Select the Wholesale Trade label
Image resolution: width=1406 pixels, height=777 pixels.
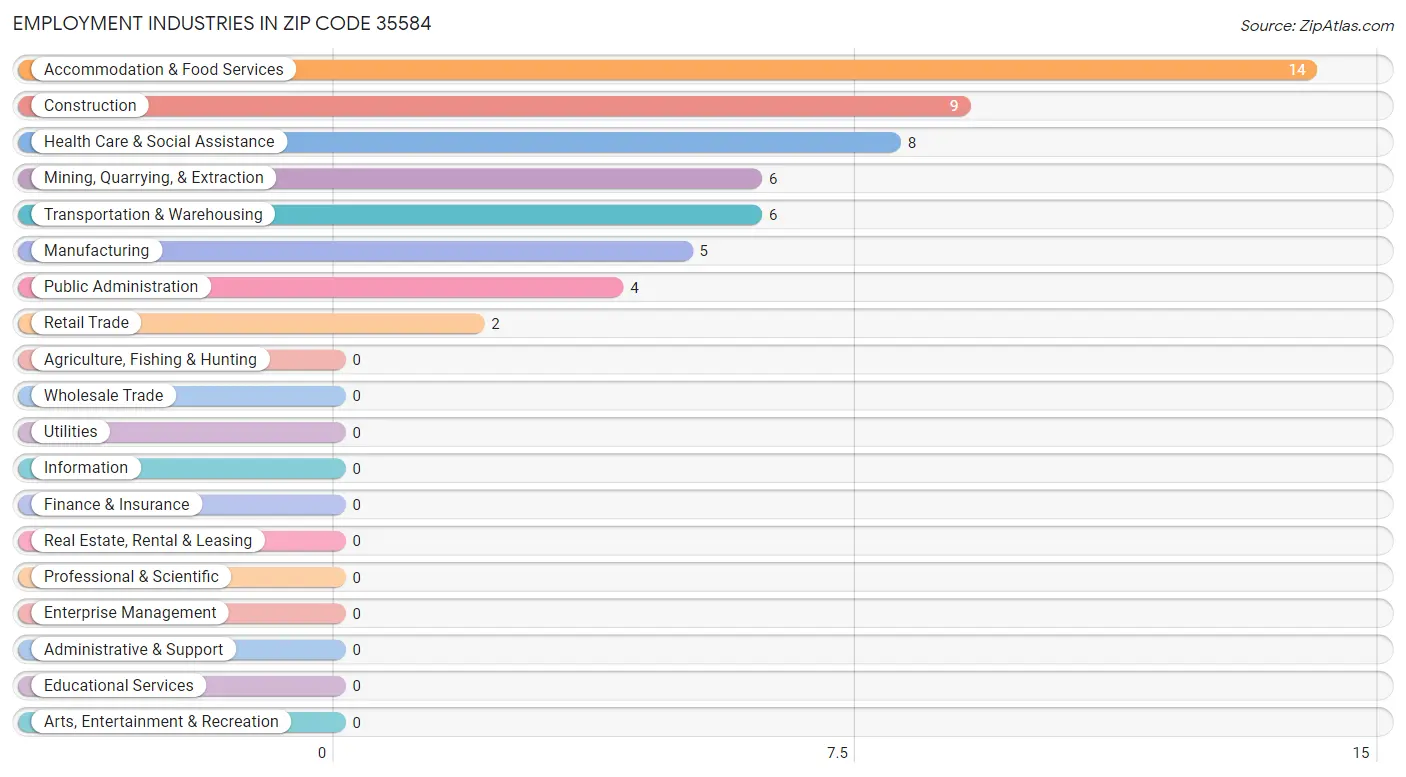pos(103,395)
